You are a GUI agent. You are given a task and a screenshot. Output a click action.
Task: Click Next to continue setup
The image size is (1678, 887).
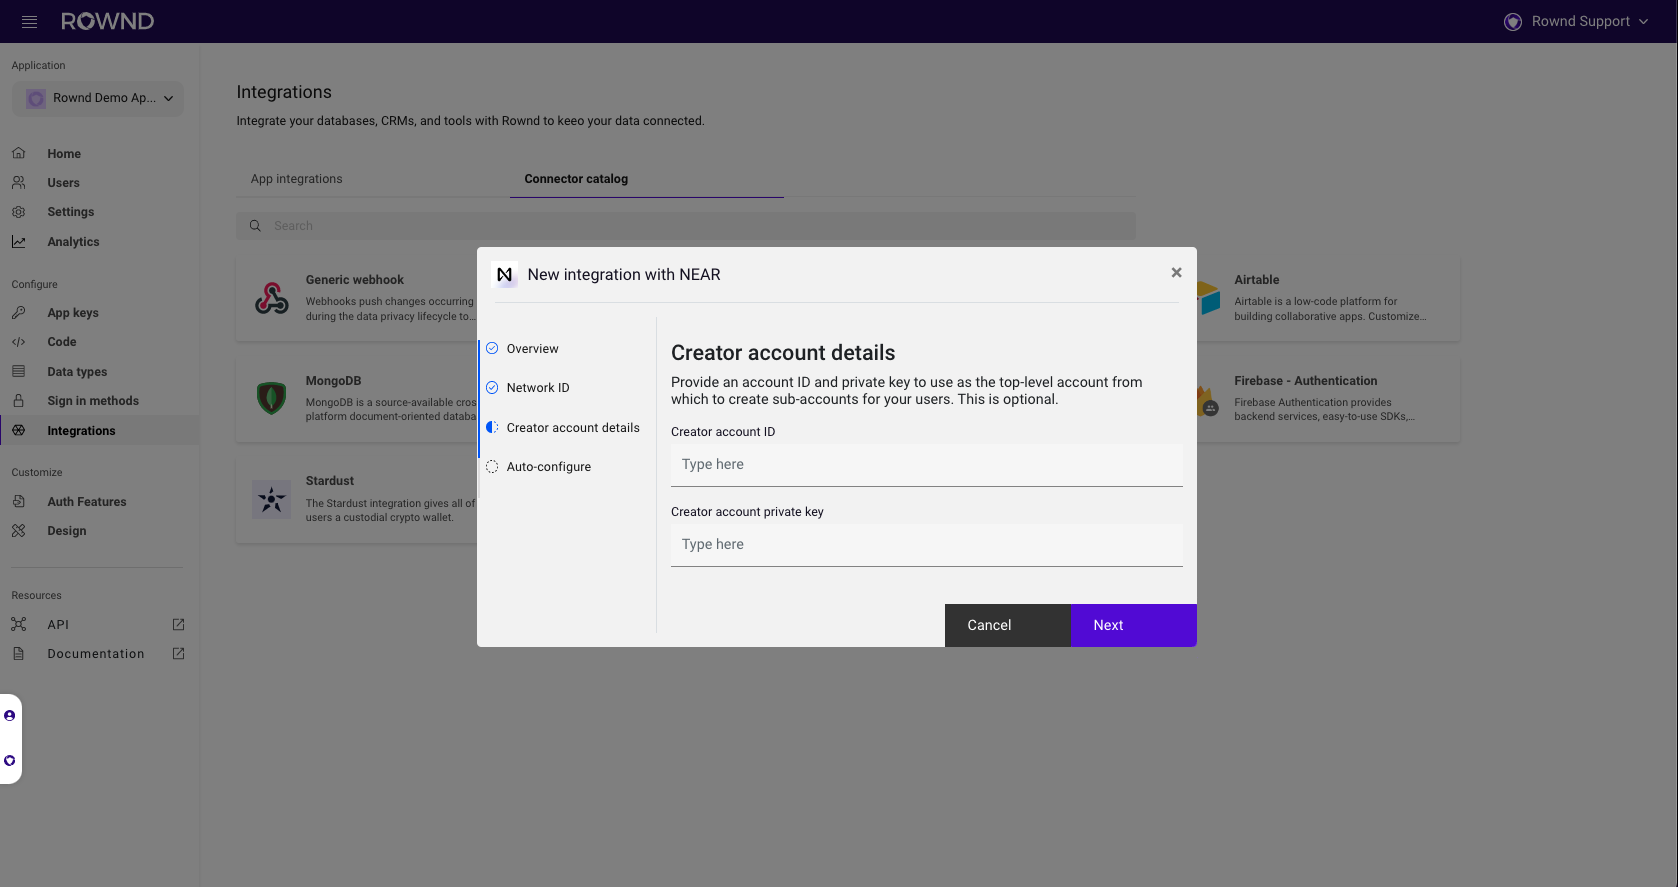pos(1134,625)
